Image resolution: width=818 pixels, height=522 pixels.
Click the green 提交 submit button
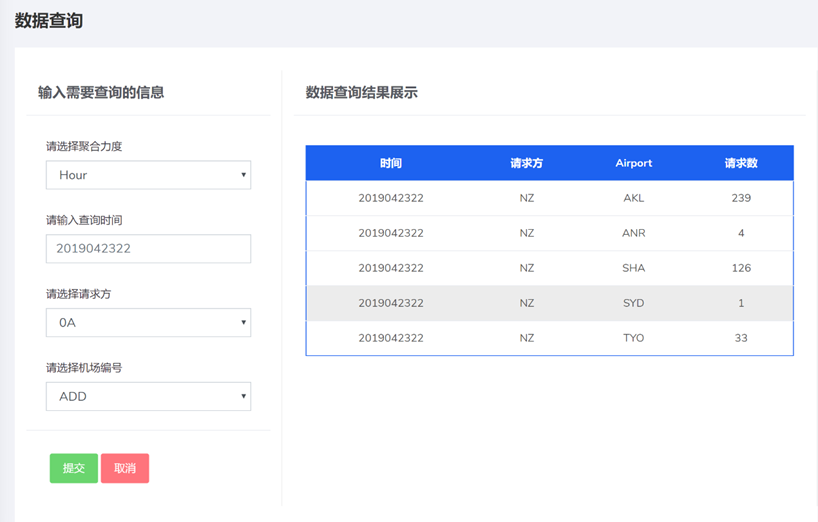pos(74,468)
